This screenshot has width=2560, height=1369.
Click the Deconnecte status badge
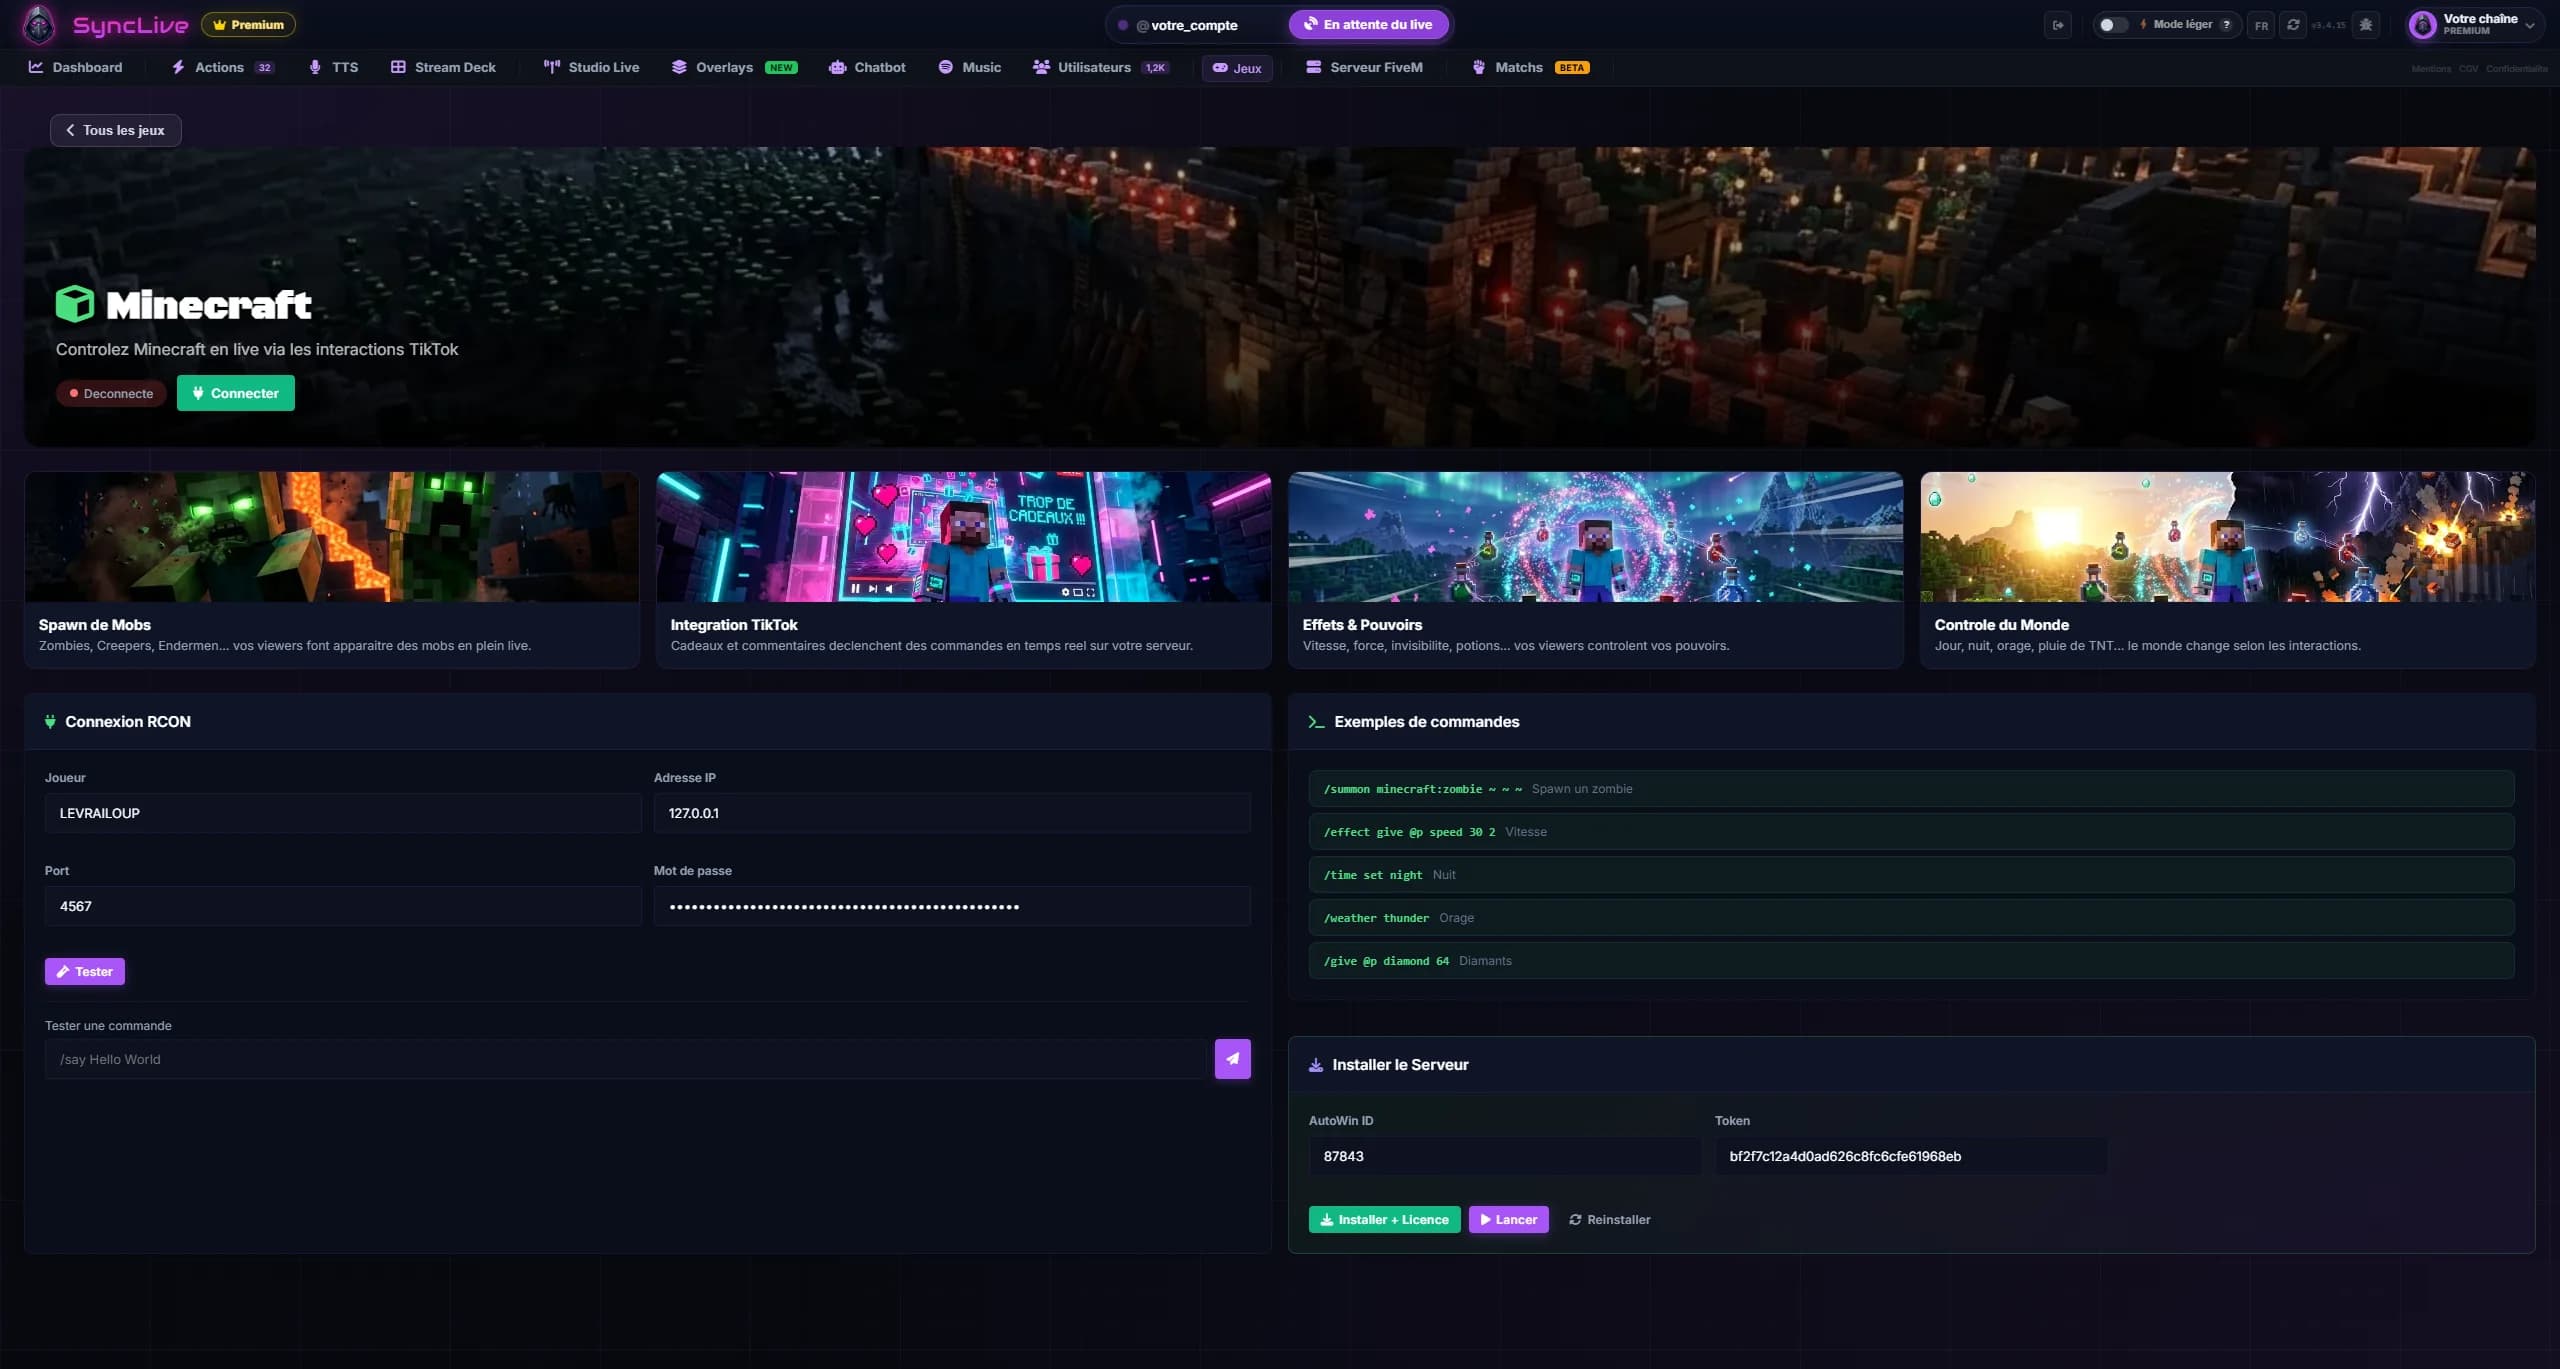pyautogui.click(x=111, y=394)
